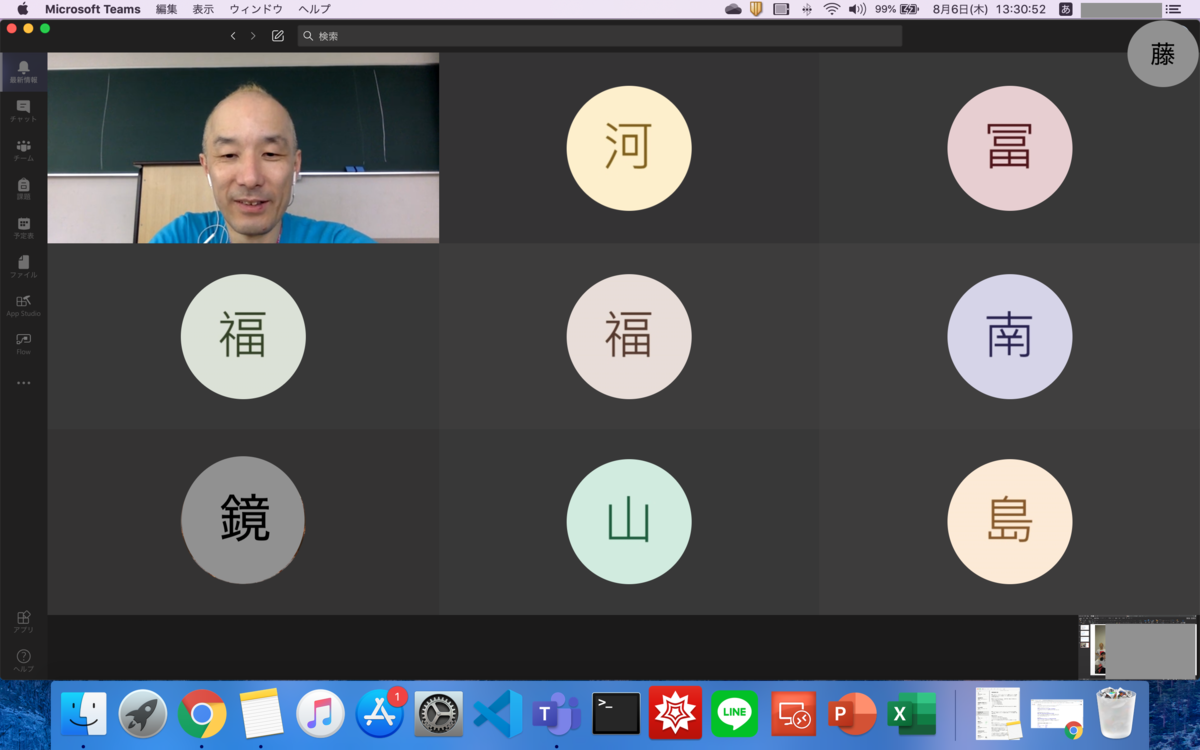Go to the チーム teams section

coord(23,150)
